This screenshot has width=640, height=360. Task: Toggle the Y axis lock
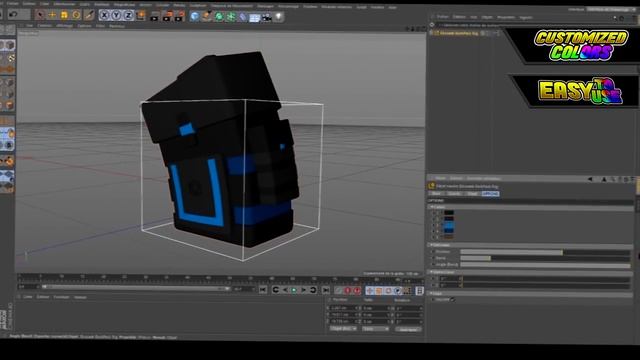pos(116,16)
